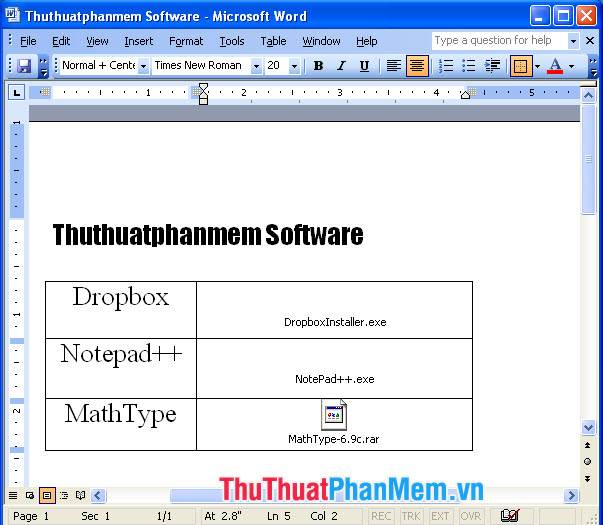Click the vertical scrollbar thumb
603x525 pixels.
[x=588, y=159]
